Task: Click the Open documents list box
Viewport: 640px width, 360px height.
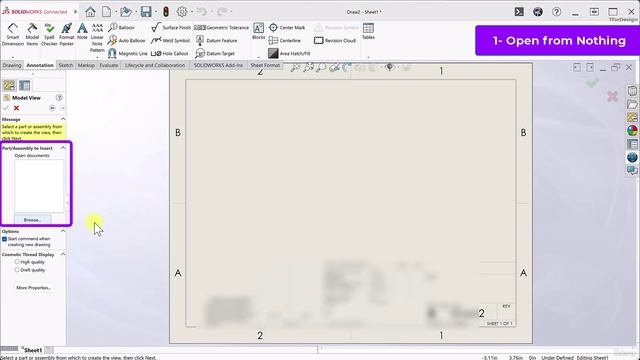Action: coord(39,186)
